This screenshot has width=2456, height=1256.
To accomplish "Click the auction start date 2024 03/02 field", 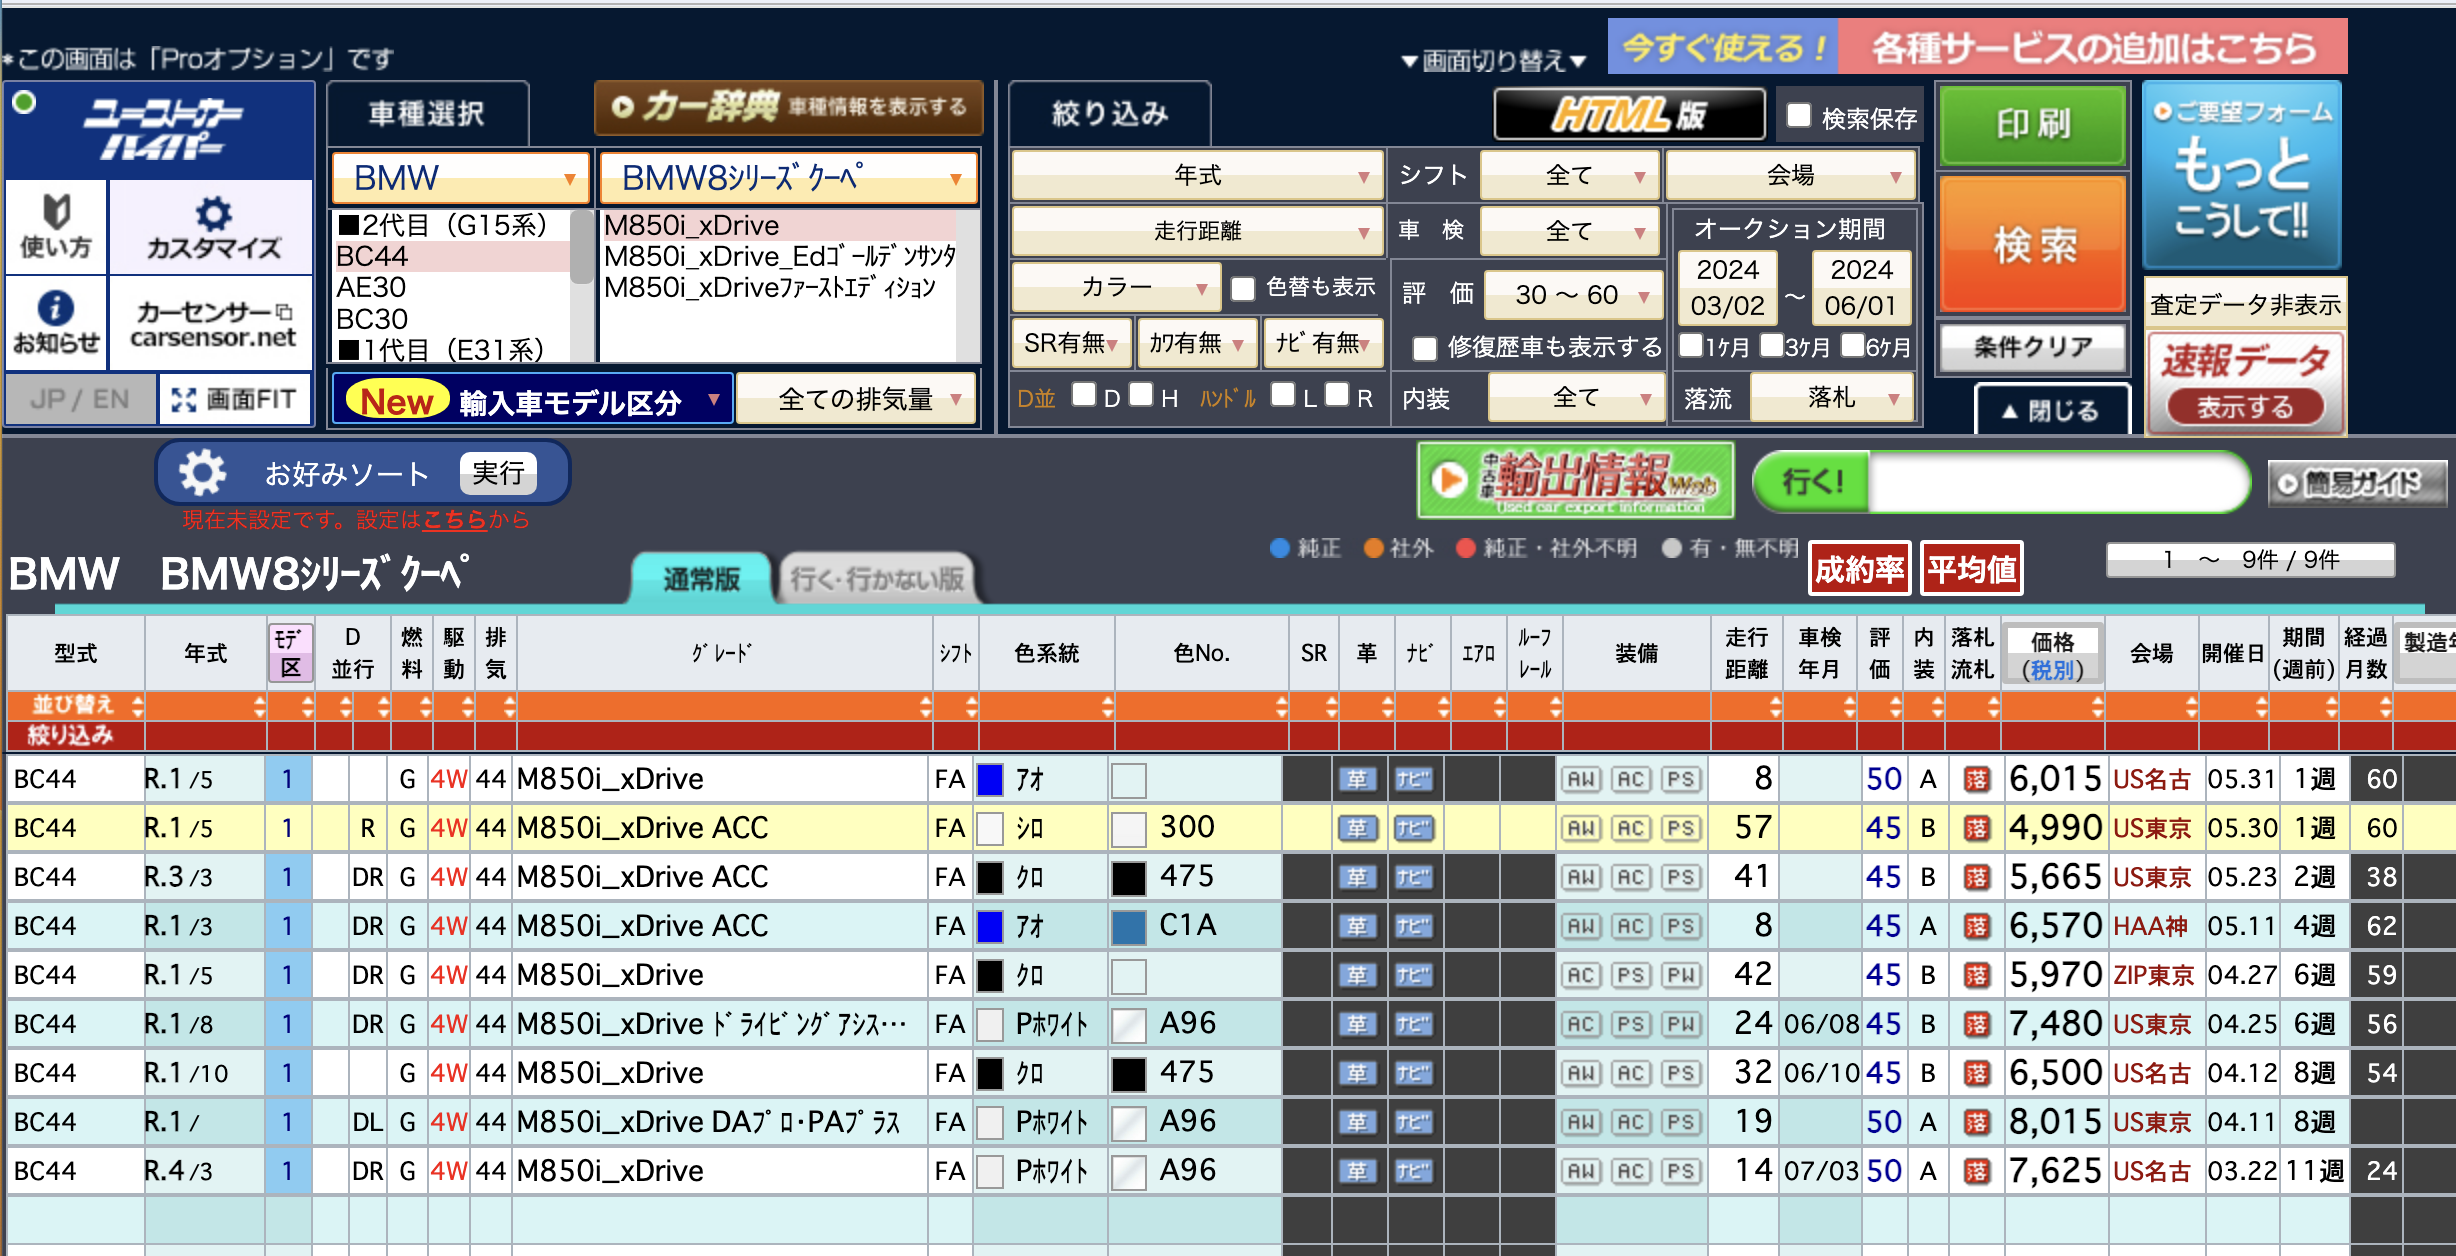I will (x=1728, y=288).
